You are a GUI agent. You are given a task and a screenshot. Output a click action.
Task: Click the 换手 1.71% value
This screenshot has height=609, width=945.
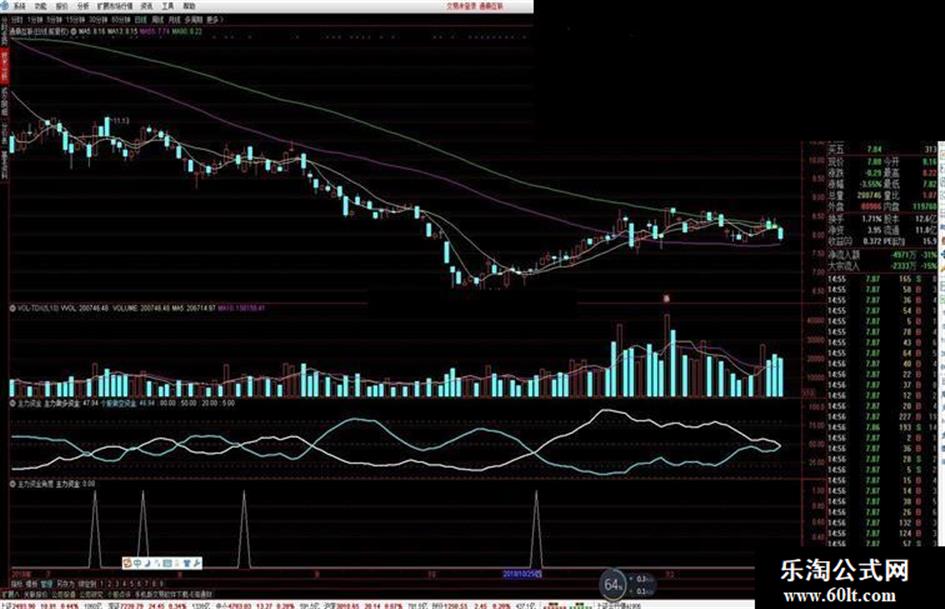click(871, 219)
